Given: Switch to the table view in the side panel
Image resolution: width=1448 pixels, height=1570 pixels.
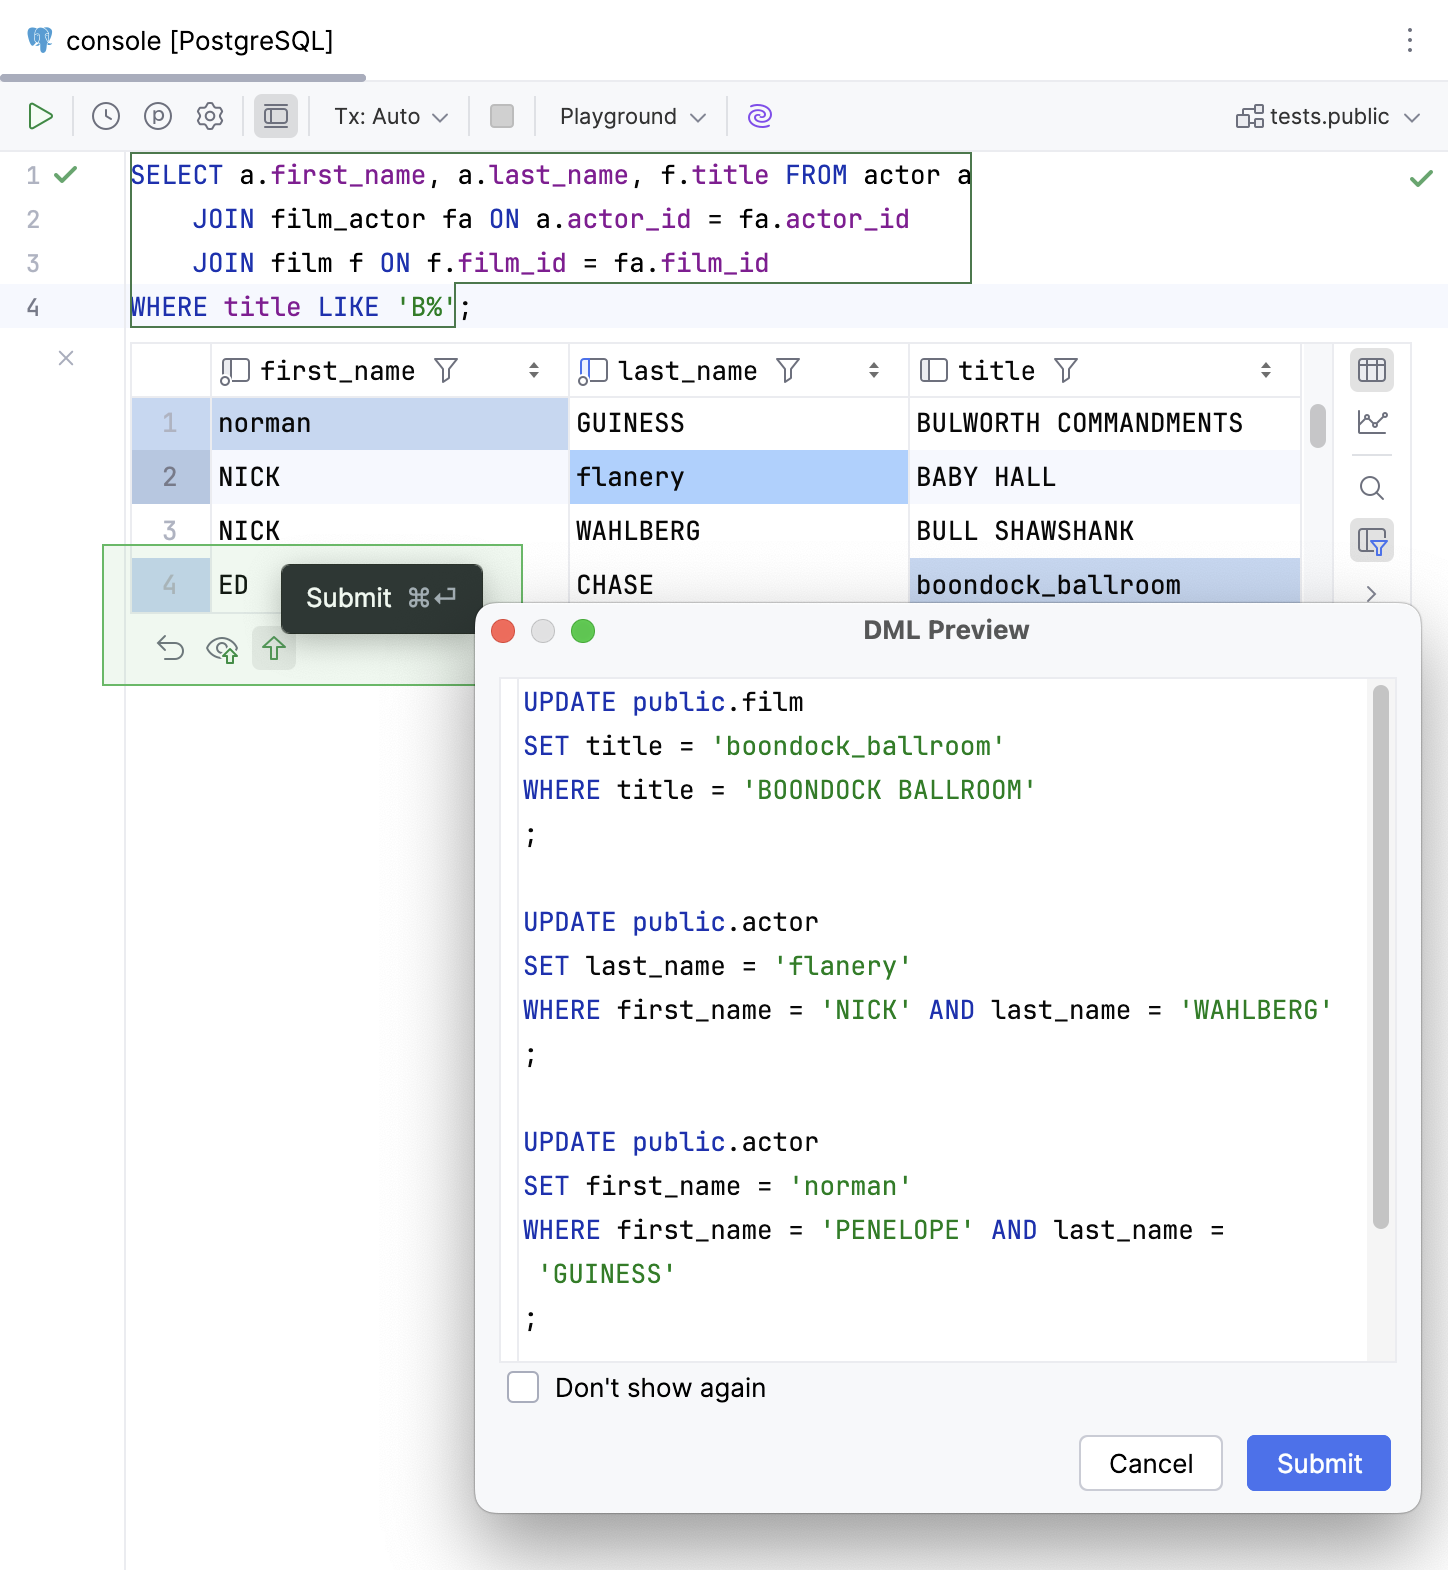Looking at the screenshot, I should [1372, 370].
